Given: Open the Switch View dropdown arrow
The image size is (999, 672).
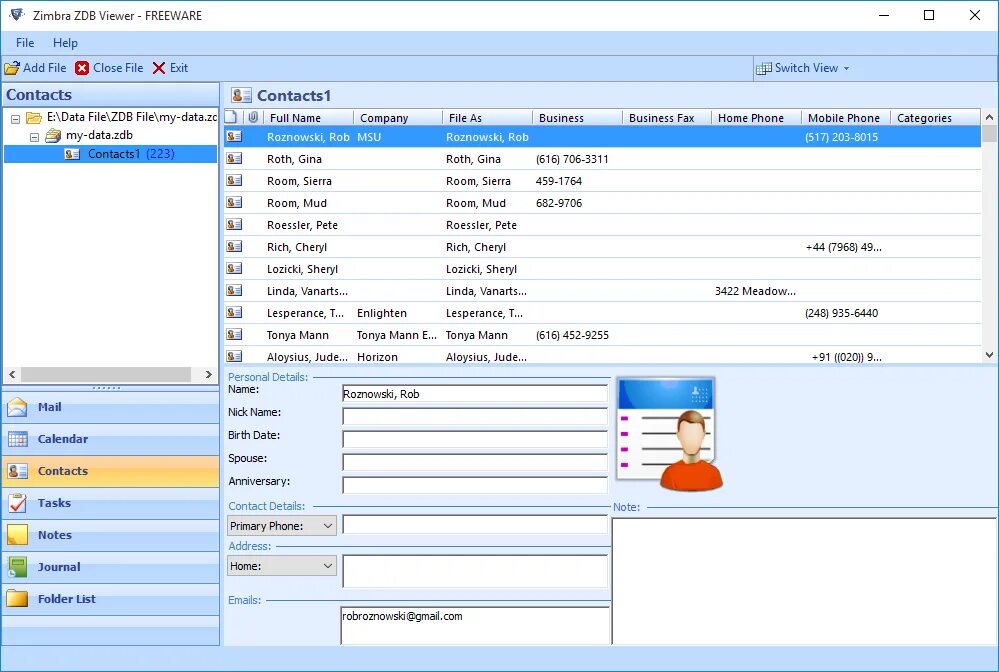Looking at the screenshot, I should 846,68.
